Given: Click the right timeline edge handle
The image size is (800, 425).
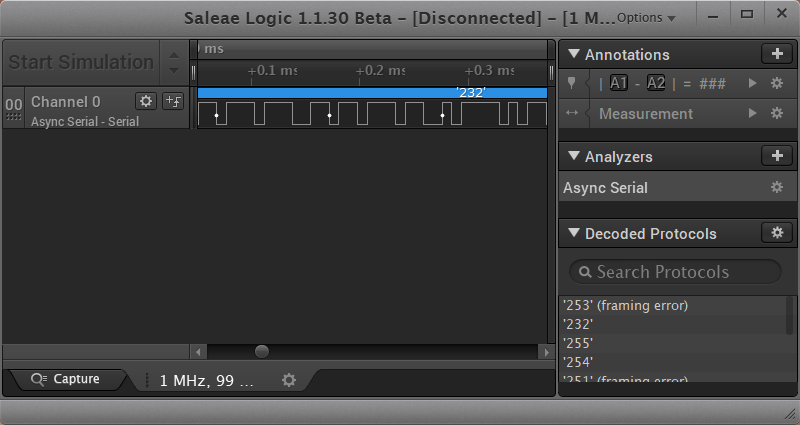Looking at the screenshot, I should point(551,73).
